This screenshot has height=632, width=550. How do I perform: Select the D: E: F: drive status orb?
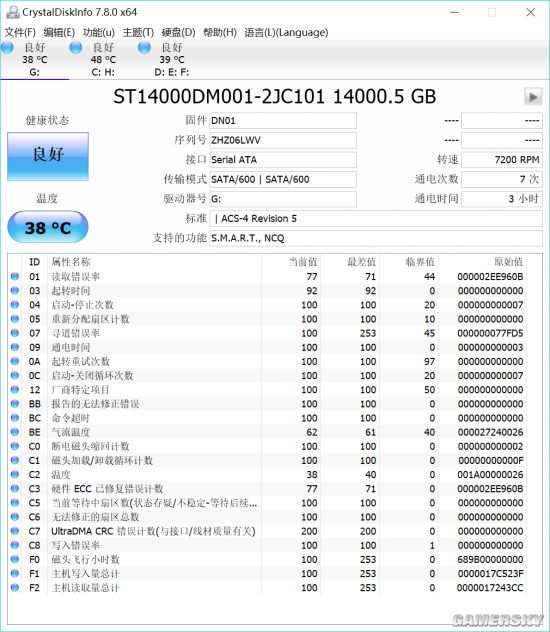pos(144,48)
